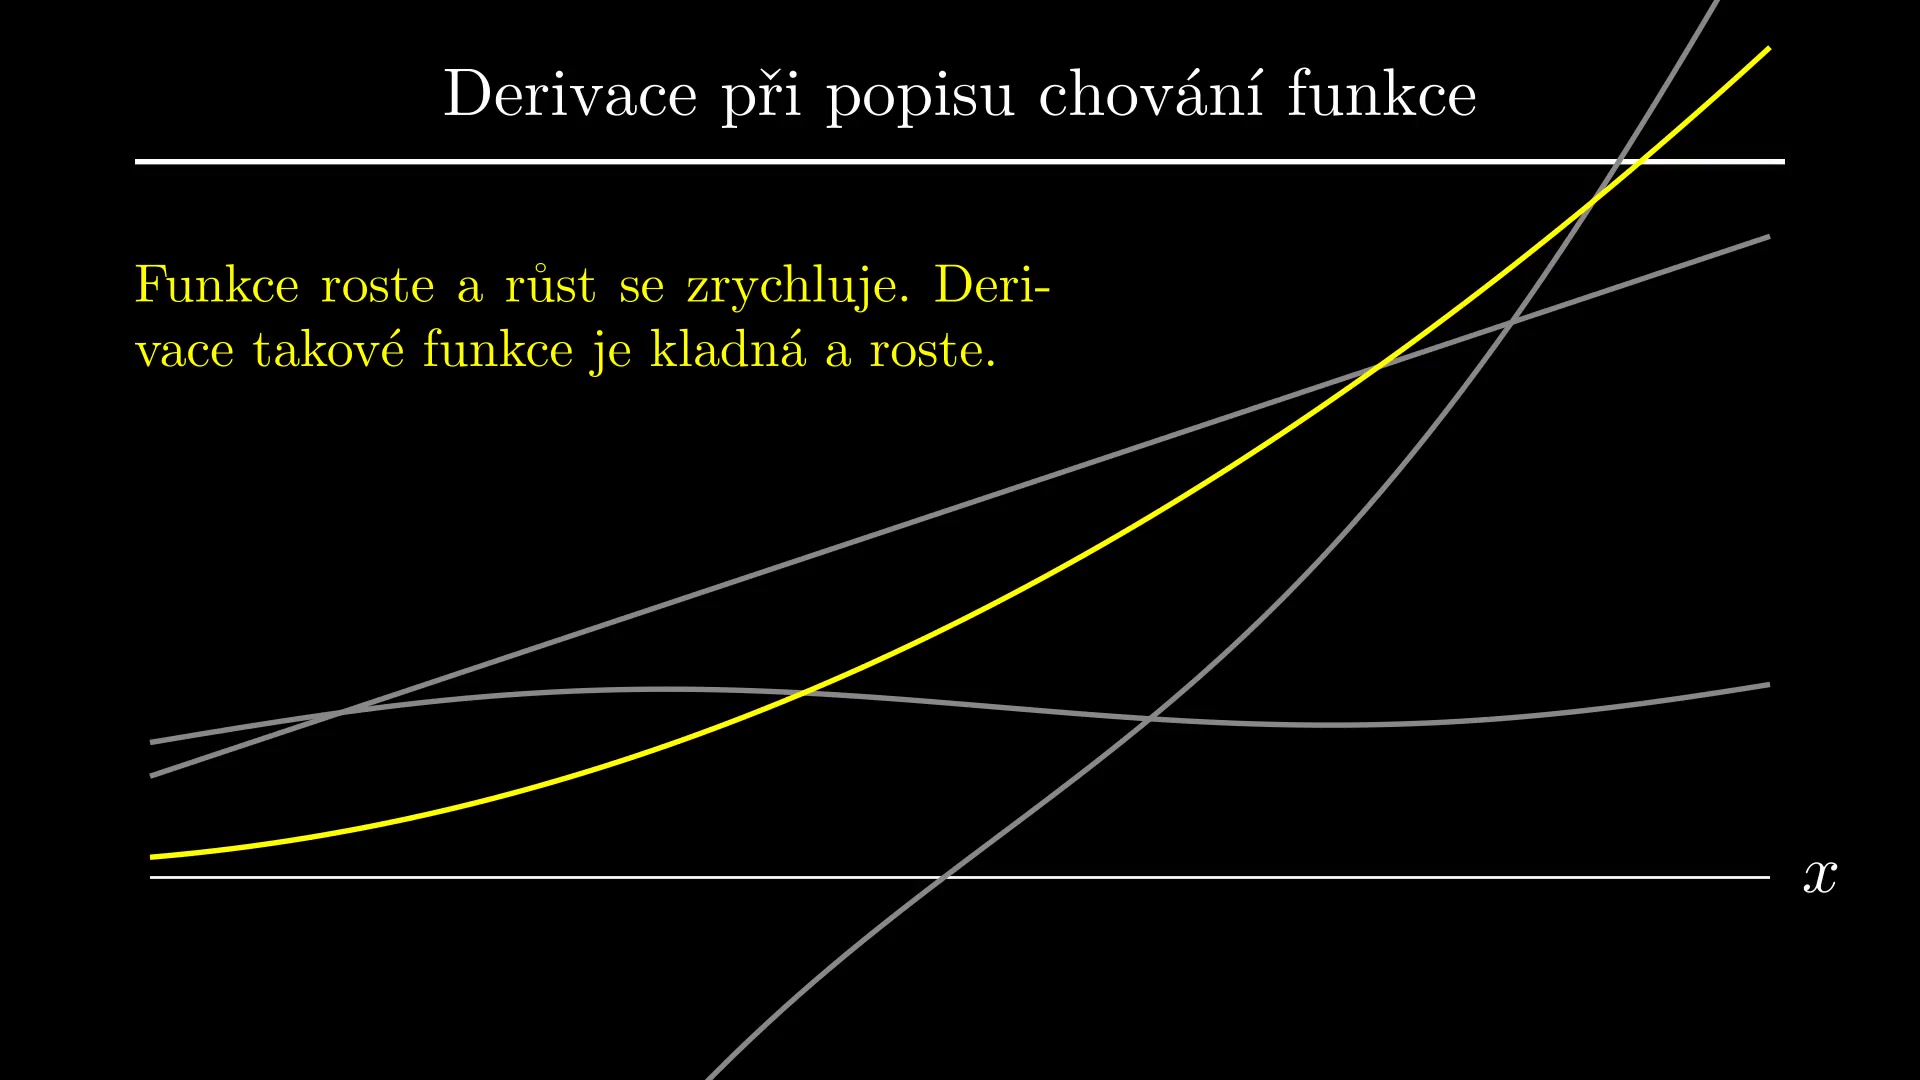Click the slide title text area

click(x=959, y=88)
